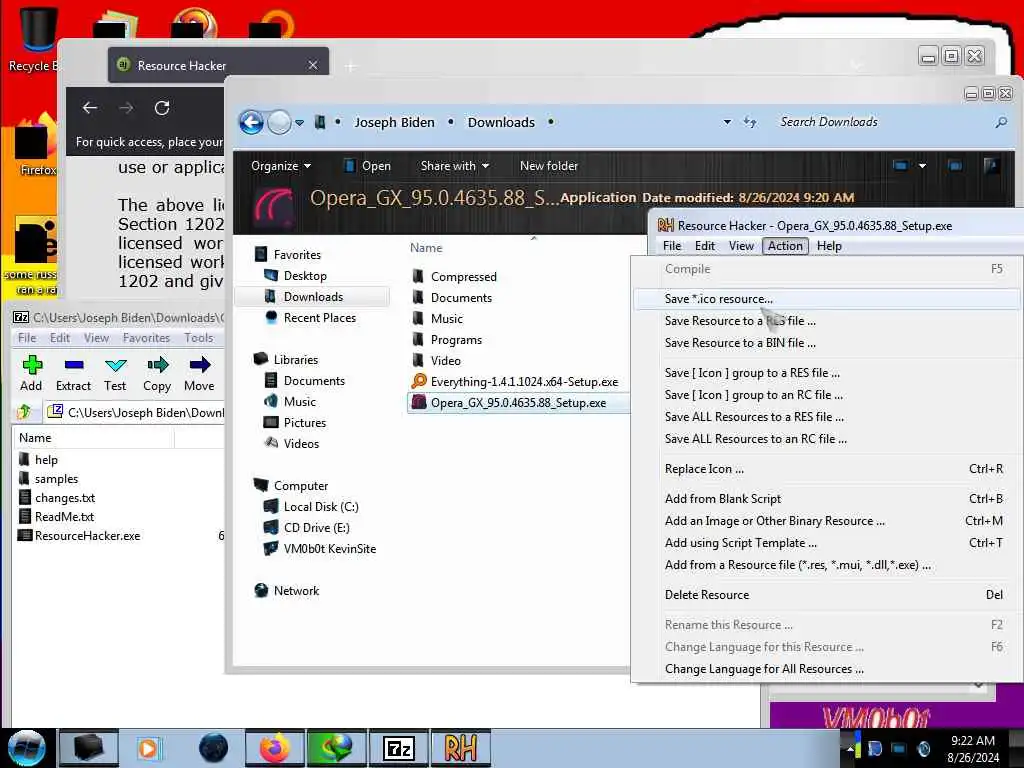Image resolution: width=1024 pixels, height=768 pixels.
Task: Go up one folder in 7-Zip
Action: coord(24,412)
